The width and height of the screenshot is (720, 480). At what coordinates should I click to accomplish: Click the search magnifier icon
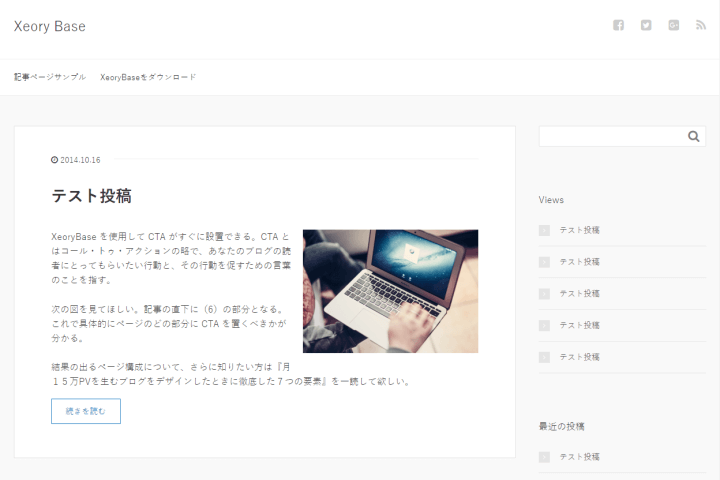click(693, 136)
